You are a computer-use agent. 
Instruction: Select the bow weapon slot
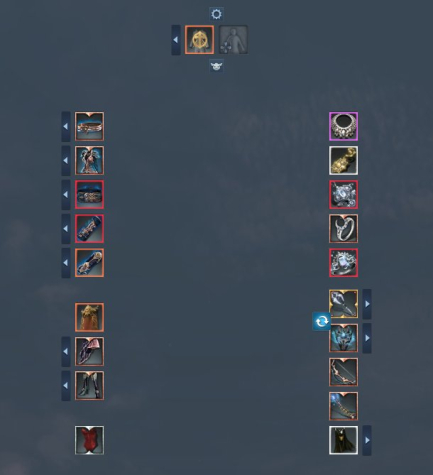(343, 372)
